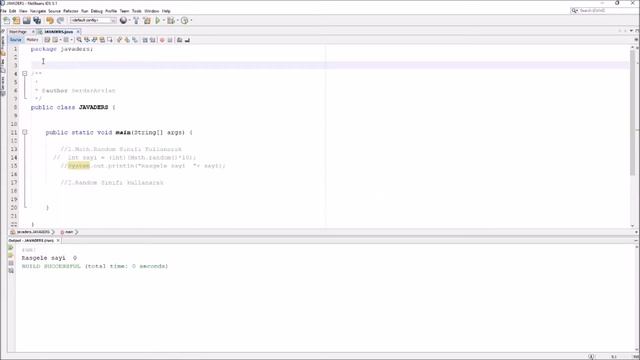This screenshot has height=360, width=640.
Task: Toggle Highlight Search in editor toolbar
Action: pos(102,40)
